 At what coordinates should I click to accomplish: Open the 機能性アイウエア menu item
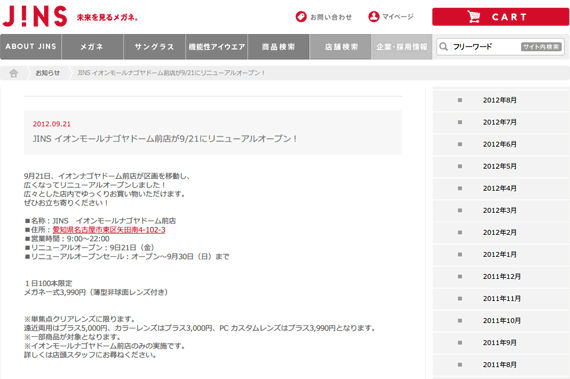(217, 47)
